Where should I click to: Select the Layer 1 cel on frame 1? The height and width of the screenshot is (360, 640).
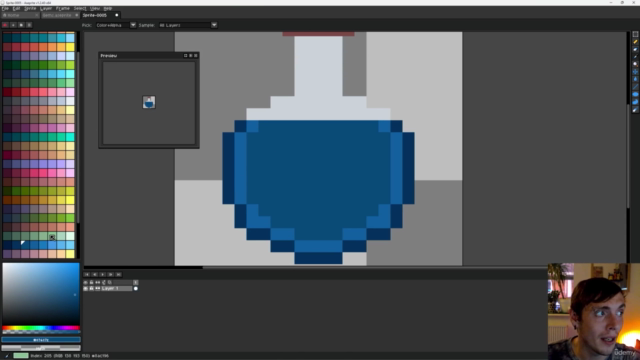point(136,289)
